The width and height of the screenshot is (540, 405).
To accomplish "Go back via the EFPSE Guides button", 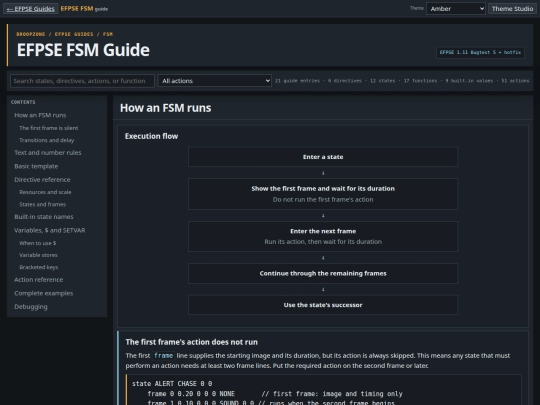I will (x=31, y=9).
